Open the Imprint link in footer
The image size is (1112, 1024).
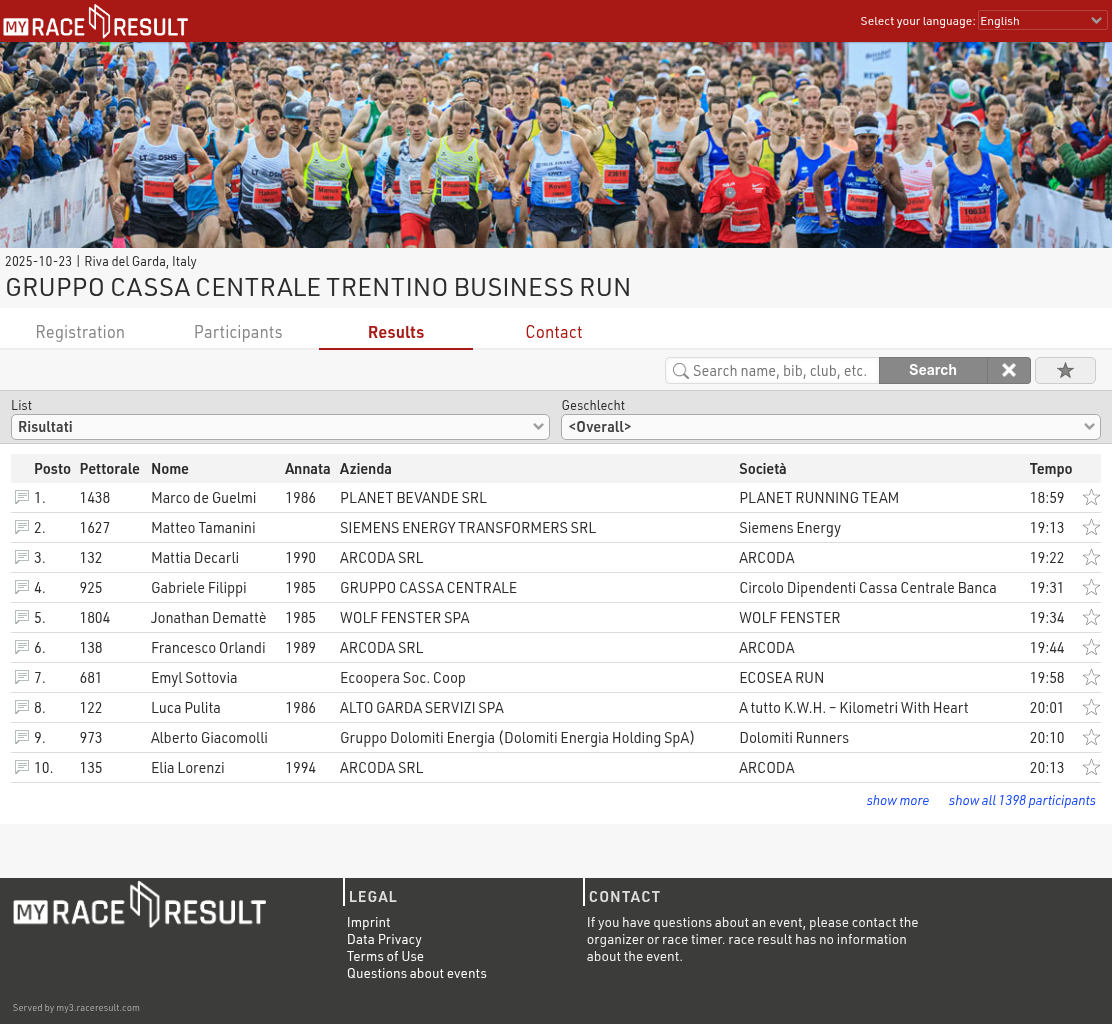(x=368, y=922)
